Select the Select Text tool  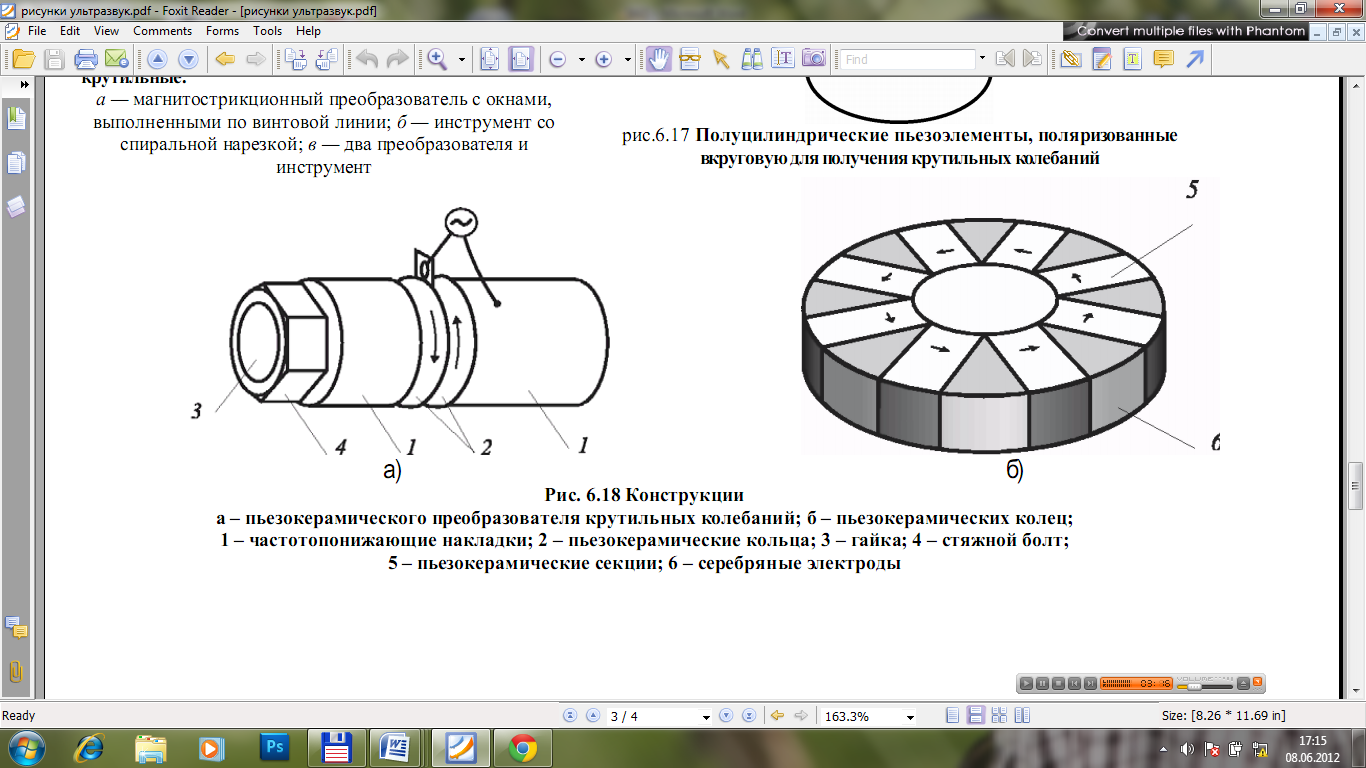(x=783, y=59)
